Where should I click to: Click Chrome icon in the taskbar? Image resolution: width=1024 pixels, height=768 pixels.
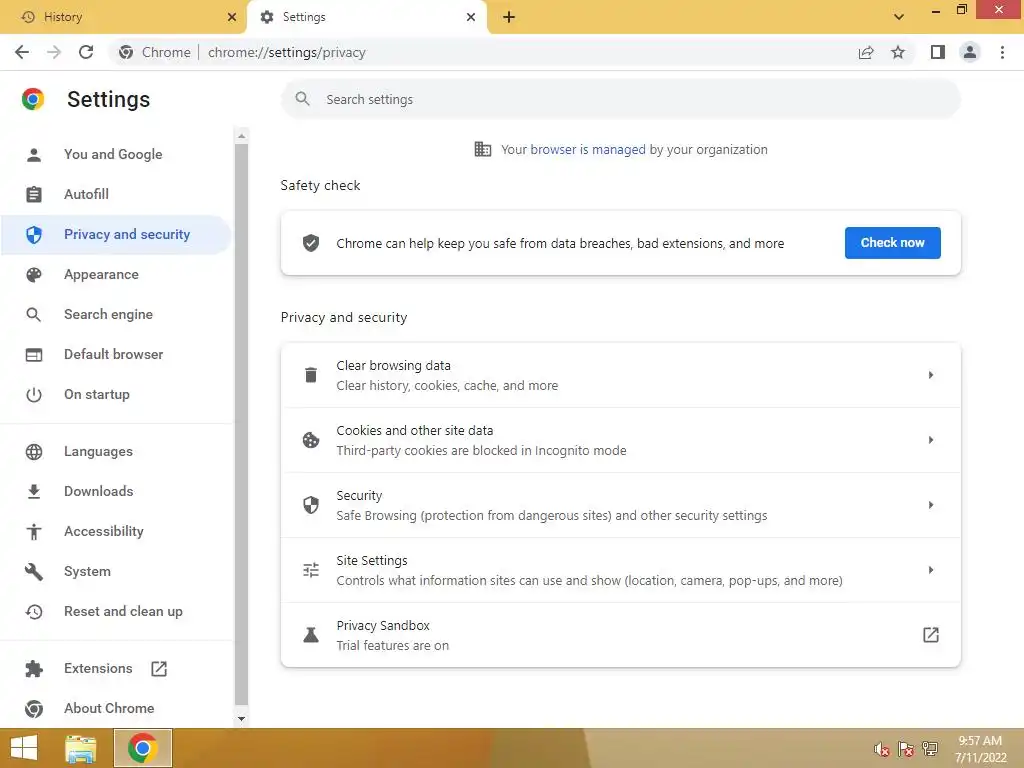tap(143, 748)
